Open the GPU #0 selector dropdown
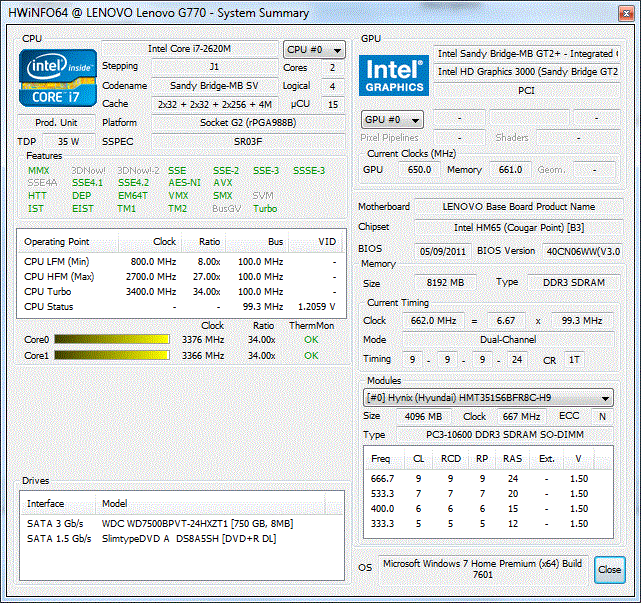 pos(392,120)
